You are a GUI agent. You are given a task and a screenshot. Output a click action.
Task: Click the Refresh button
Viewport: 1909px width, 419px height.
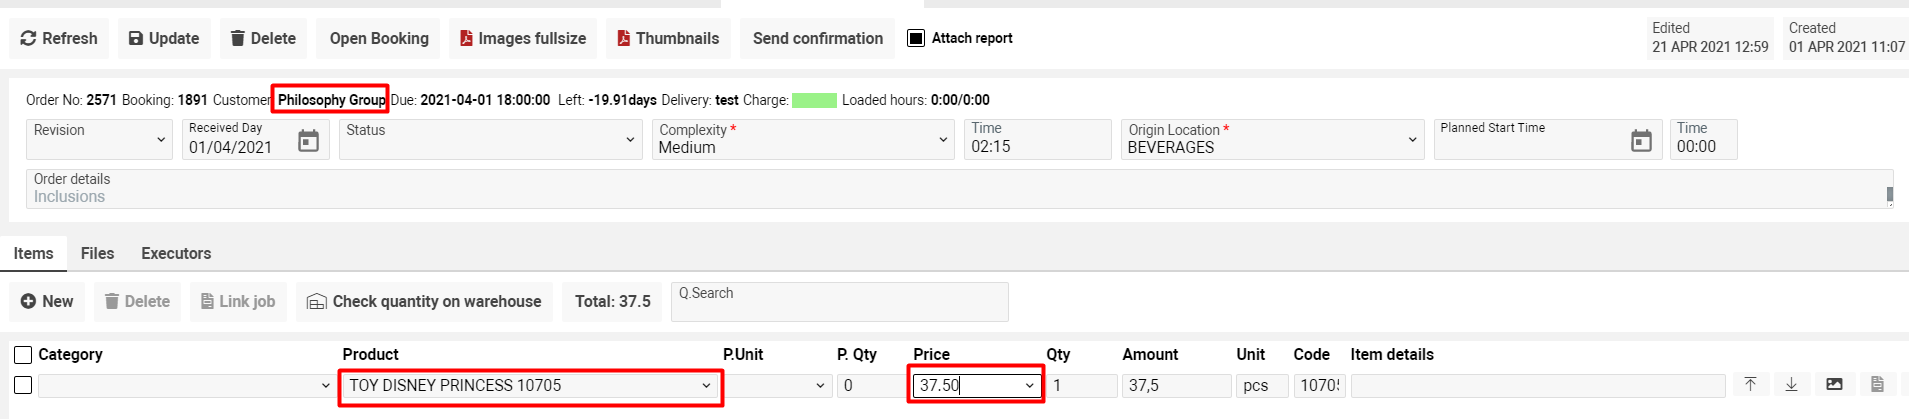pyautogui.click(x=59, y=38)
